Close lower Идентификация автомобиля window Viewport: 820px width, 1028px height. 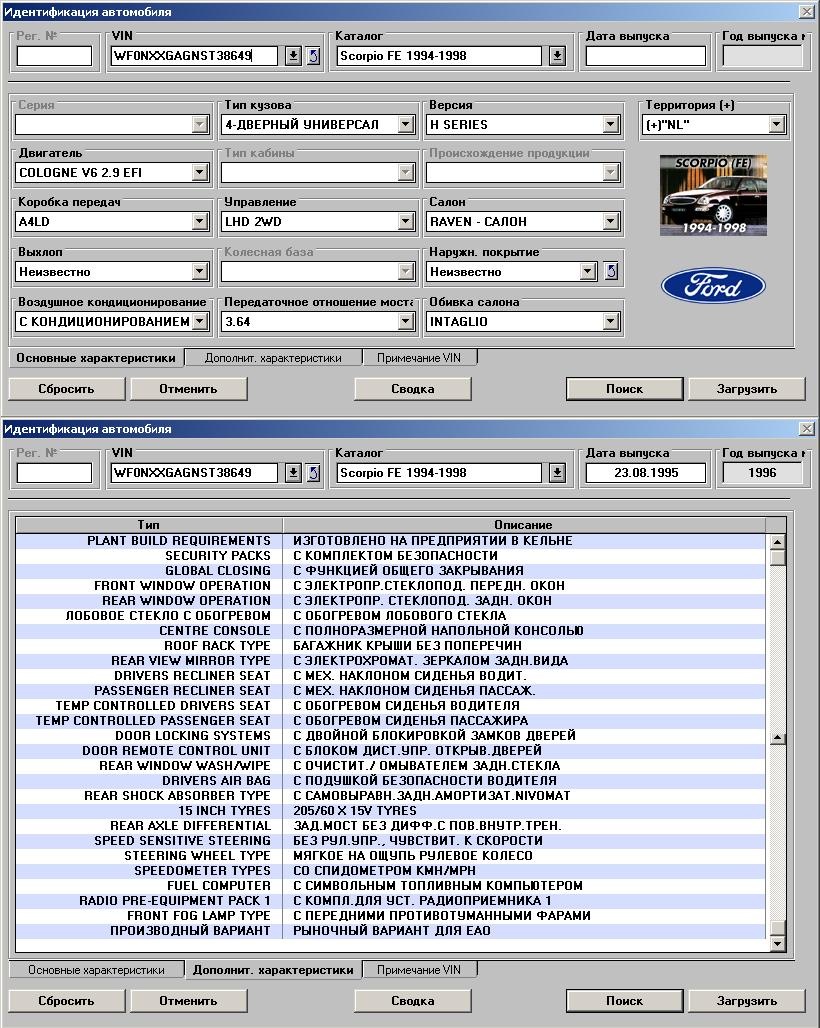pos(807,429)
